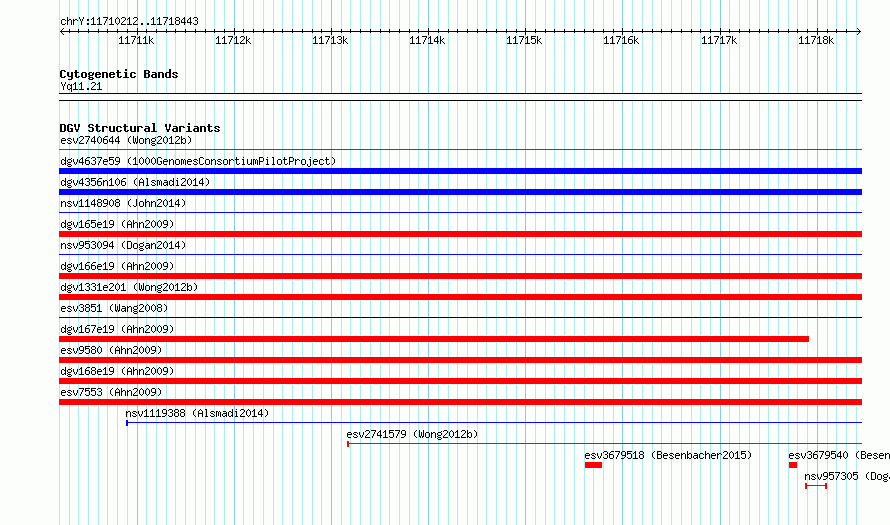Click the Yq11.21 band label
Viewport: 890px width, 525px height.
[81, 86]
